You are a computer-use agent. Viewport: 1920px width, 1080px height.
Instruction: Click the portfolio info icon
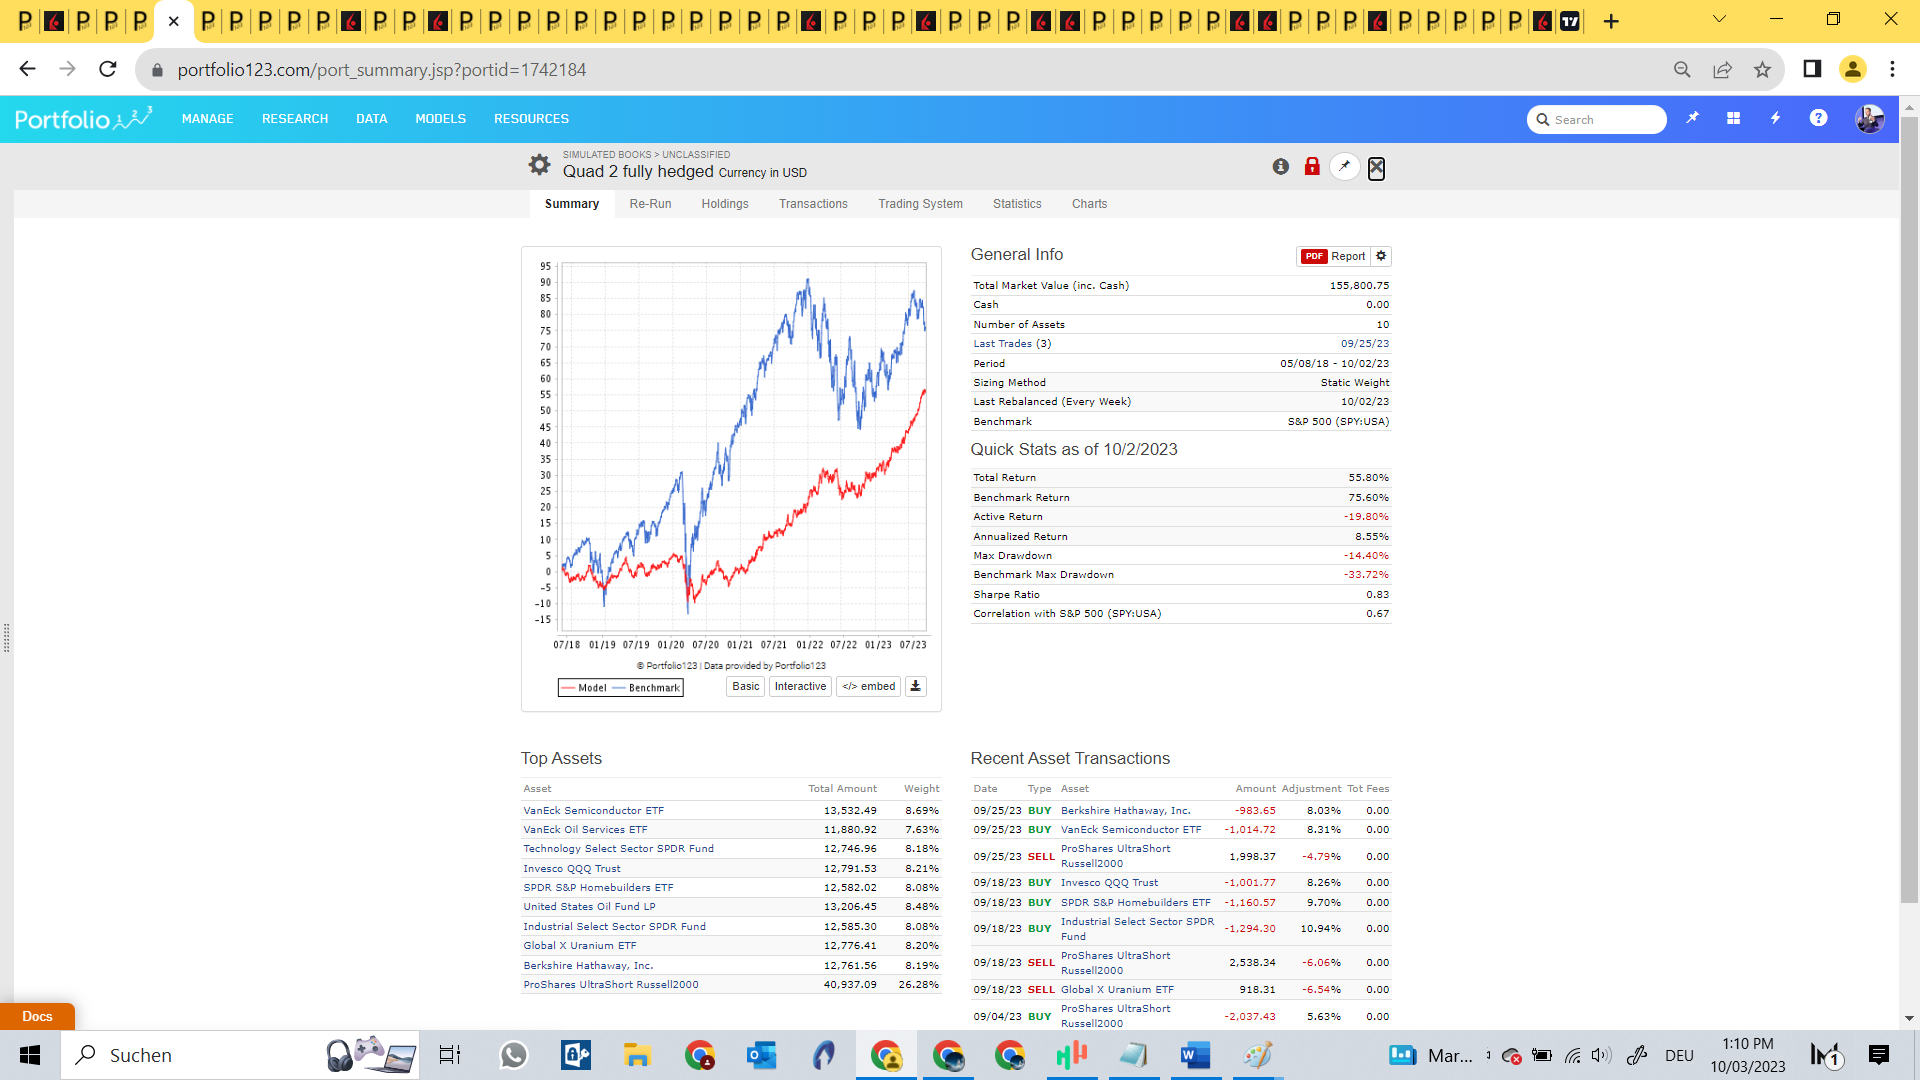click(x=1280, y=167)
